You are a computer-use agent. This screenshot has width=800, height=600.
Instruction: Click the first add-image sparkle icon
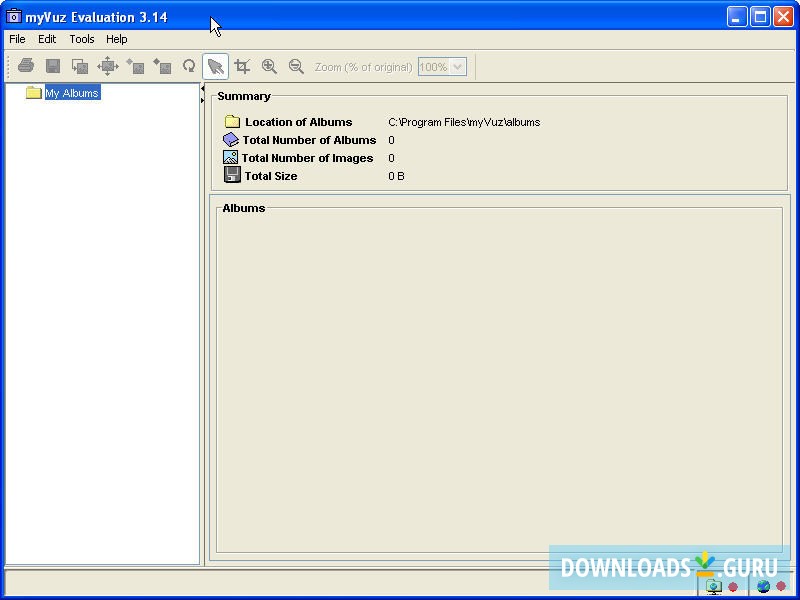pyautogui.click(x=135, y=66)
